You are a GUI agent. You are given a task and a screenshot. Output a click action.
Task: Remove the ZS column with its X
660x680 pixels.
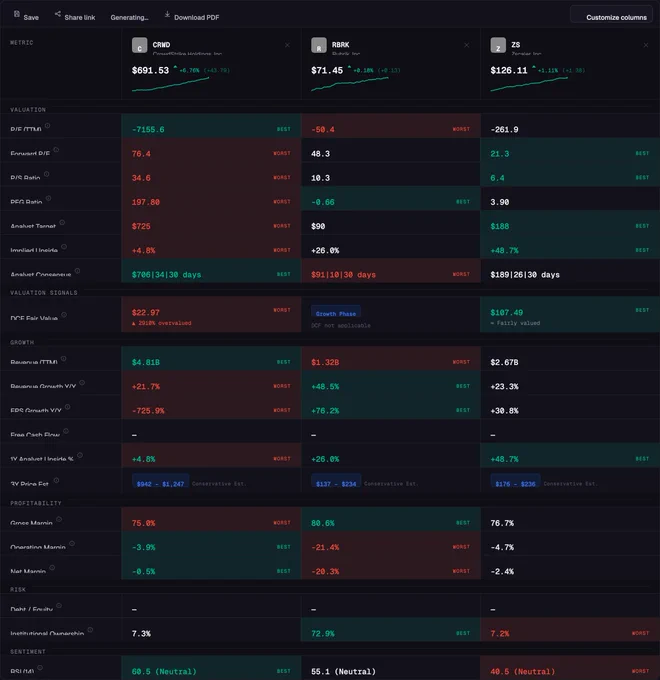pos(646,45)
